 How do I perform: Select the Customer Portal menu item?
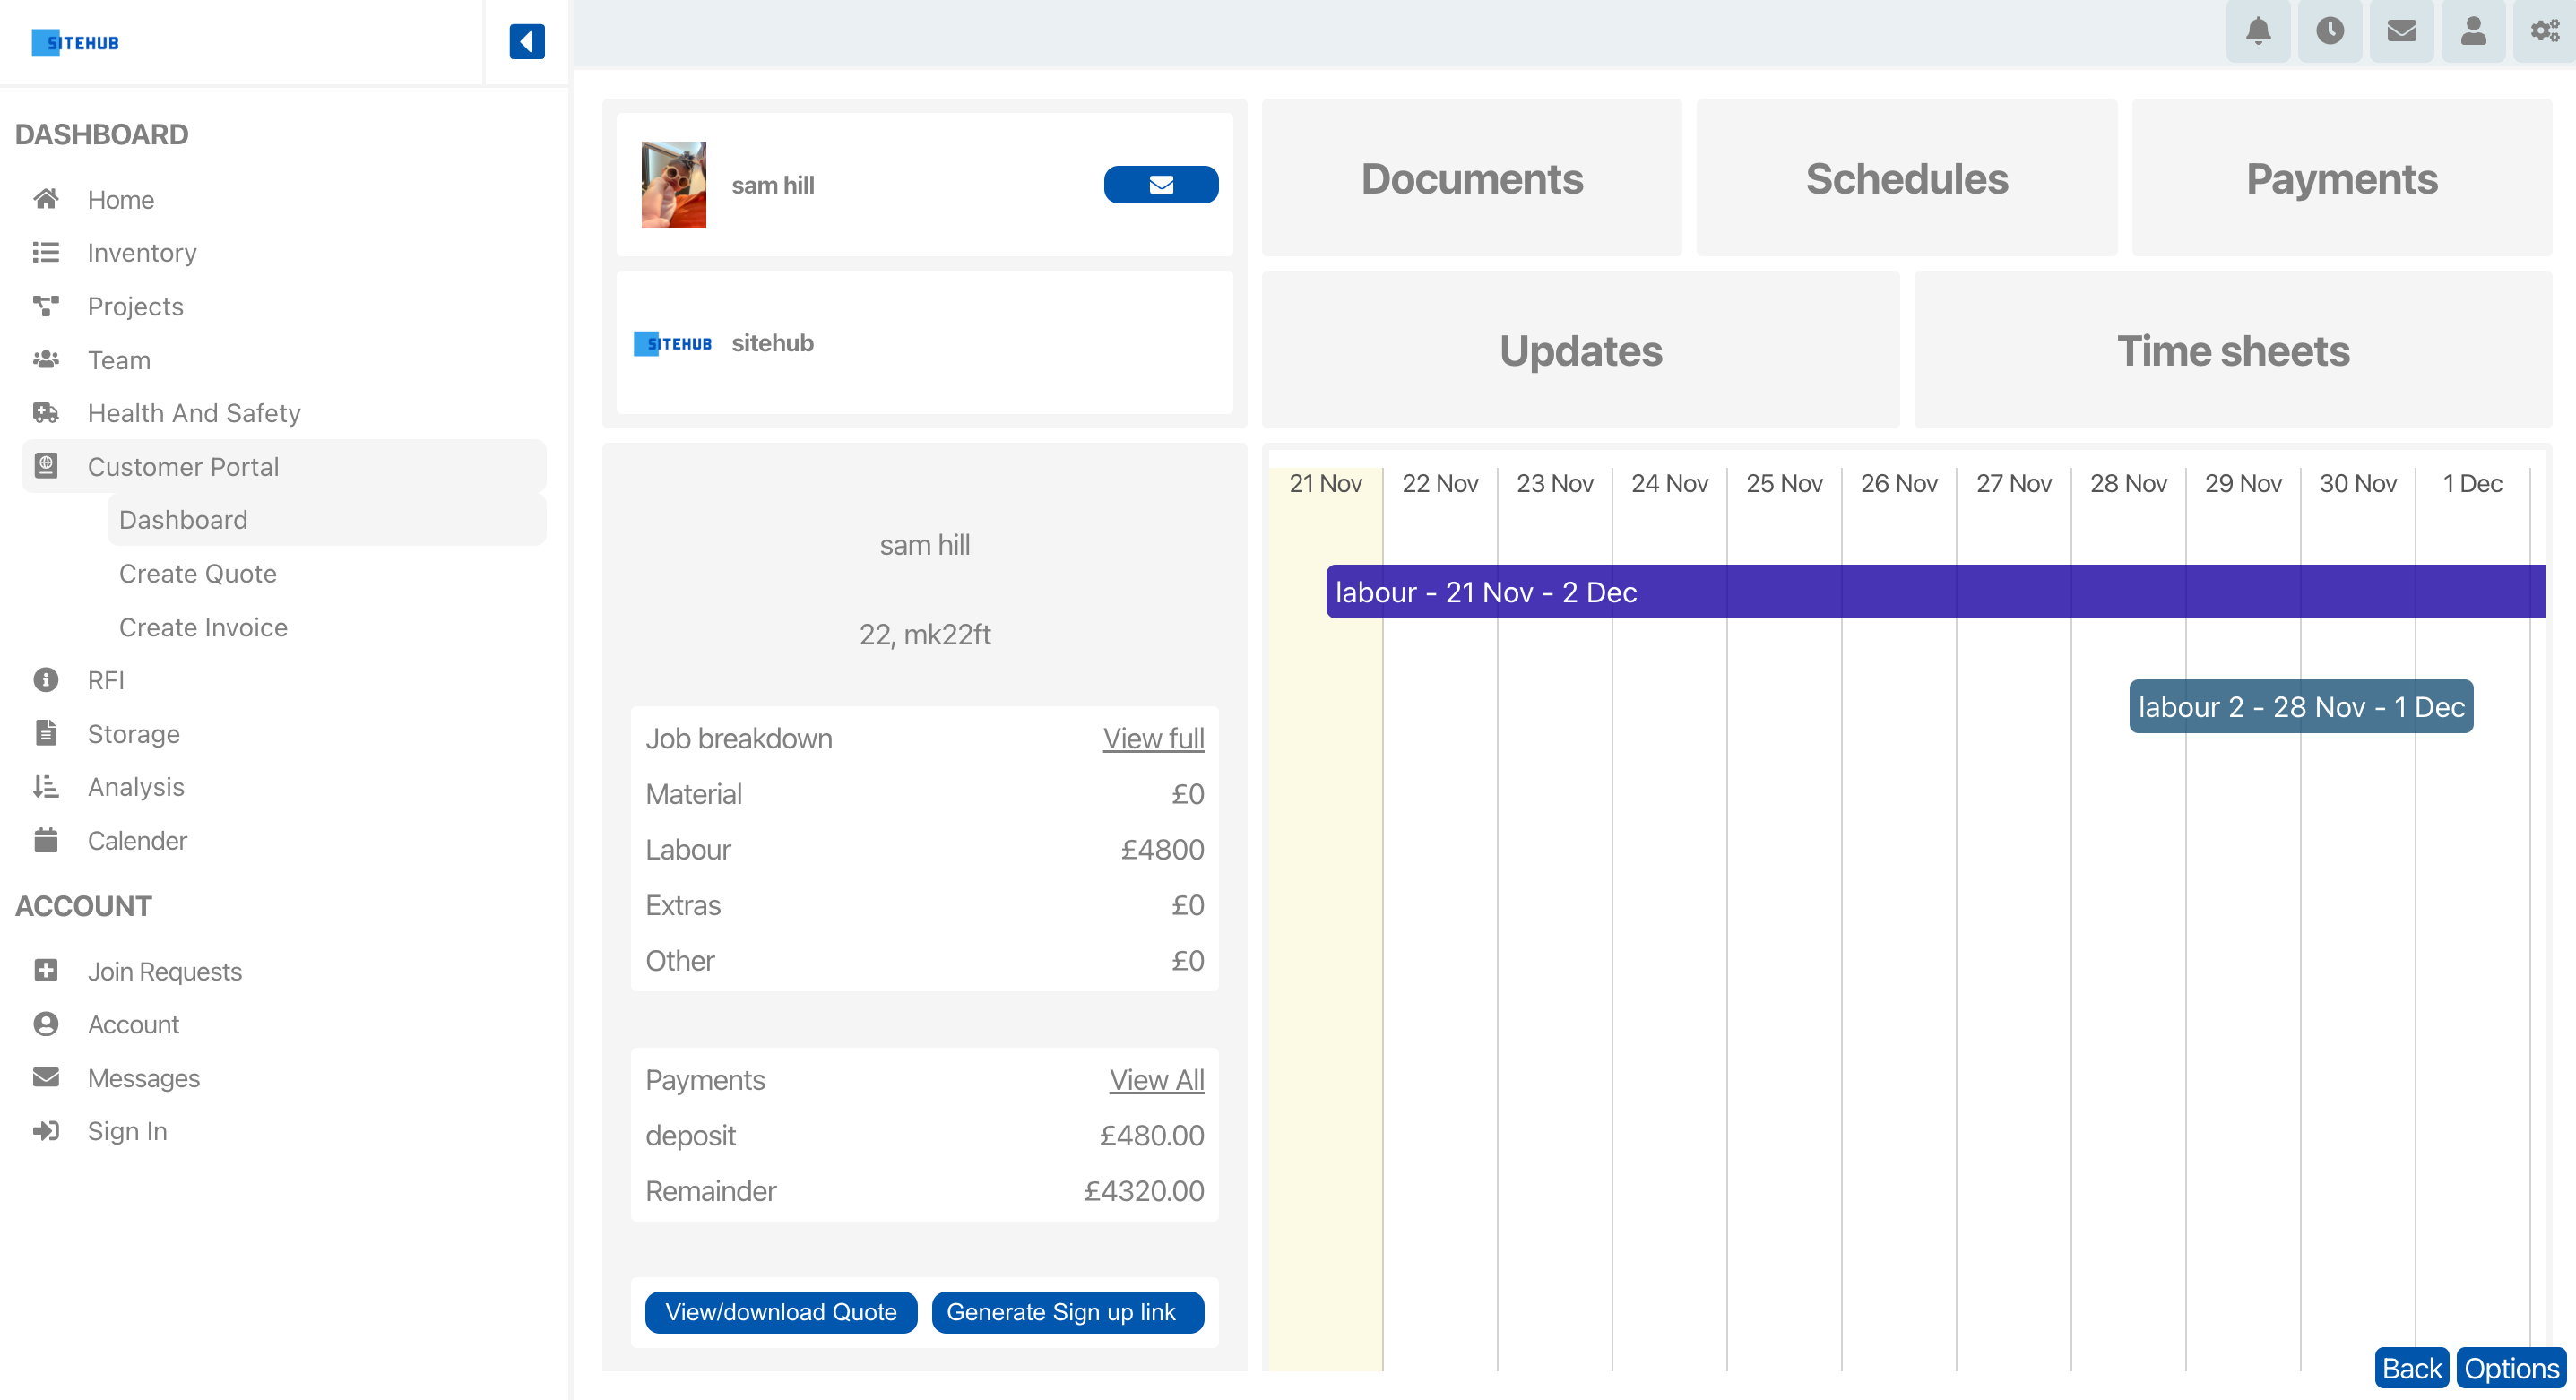pos(185,465)
